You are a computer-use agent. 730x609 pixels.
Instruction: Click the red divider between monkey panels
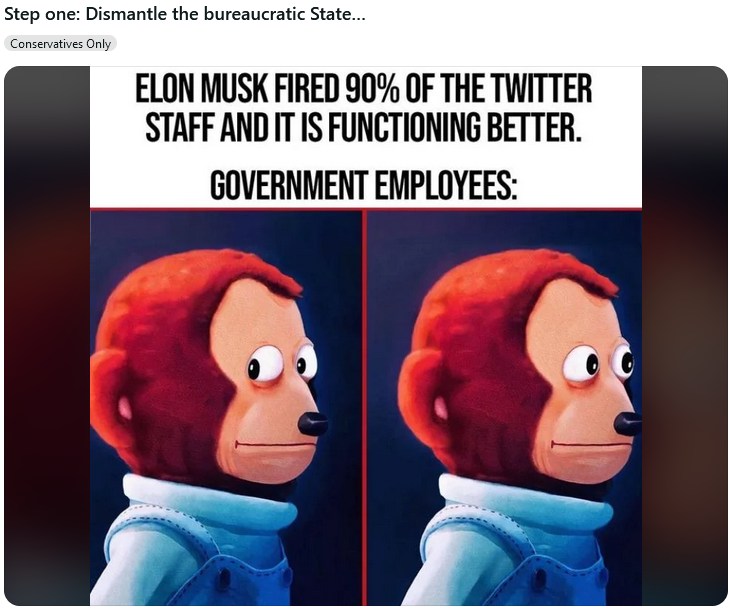(x=365, y=408)
